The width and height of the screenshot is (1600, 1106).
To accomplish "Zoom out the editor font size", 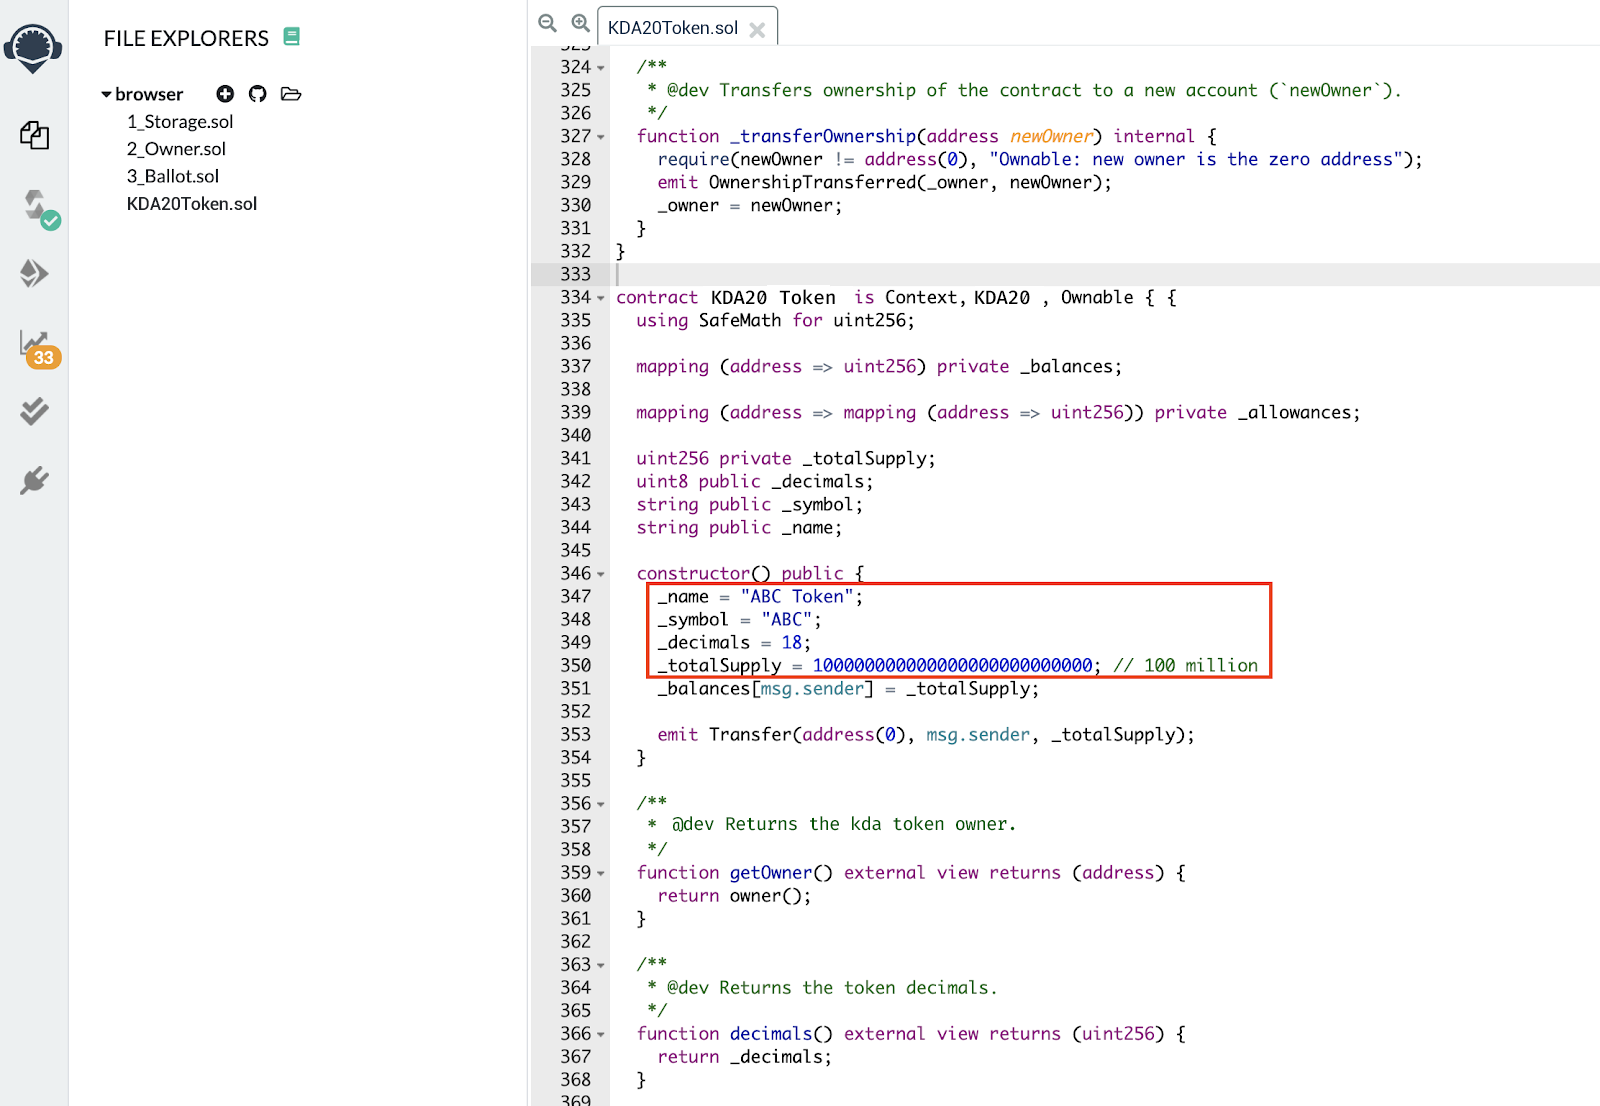I will (547, 23).
